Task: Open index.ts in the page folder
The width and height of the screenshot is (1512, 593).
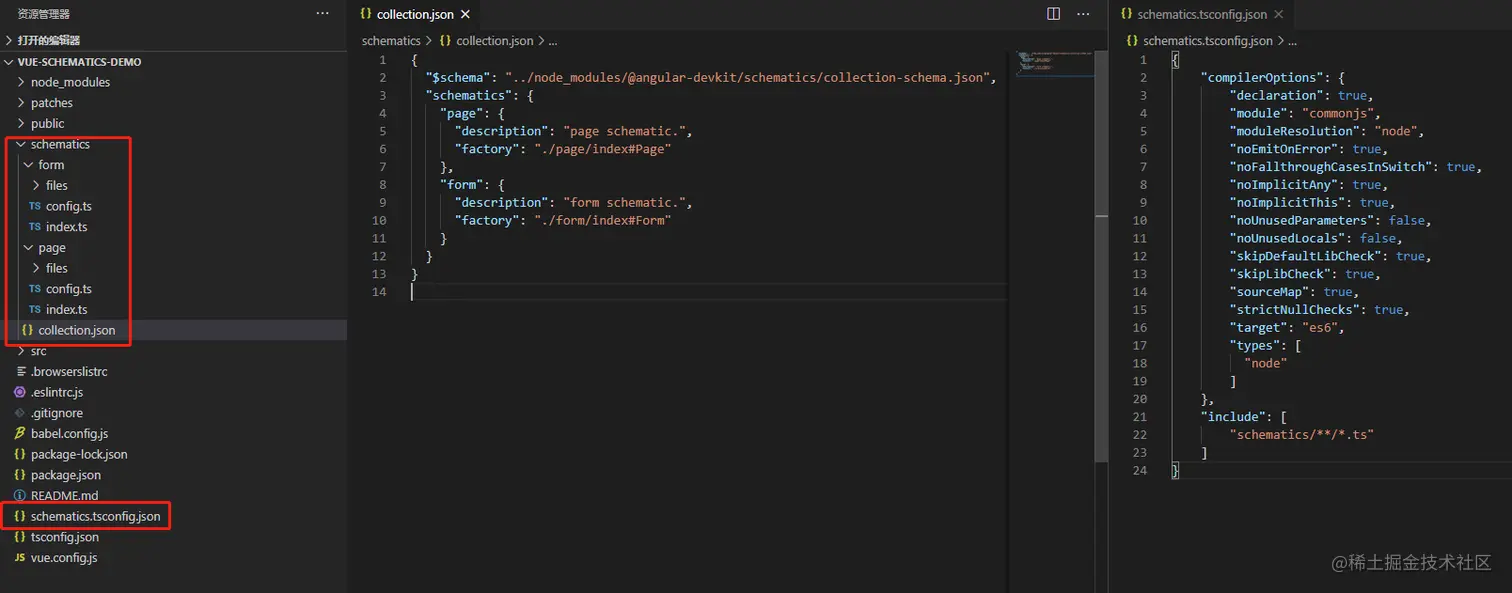Action: click(x=66, y=310)
